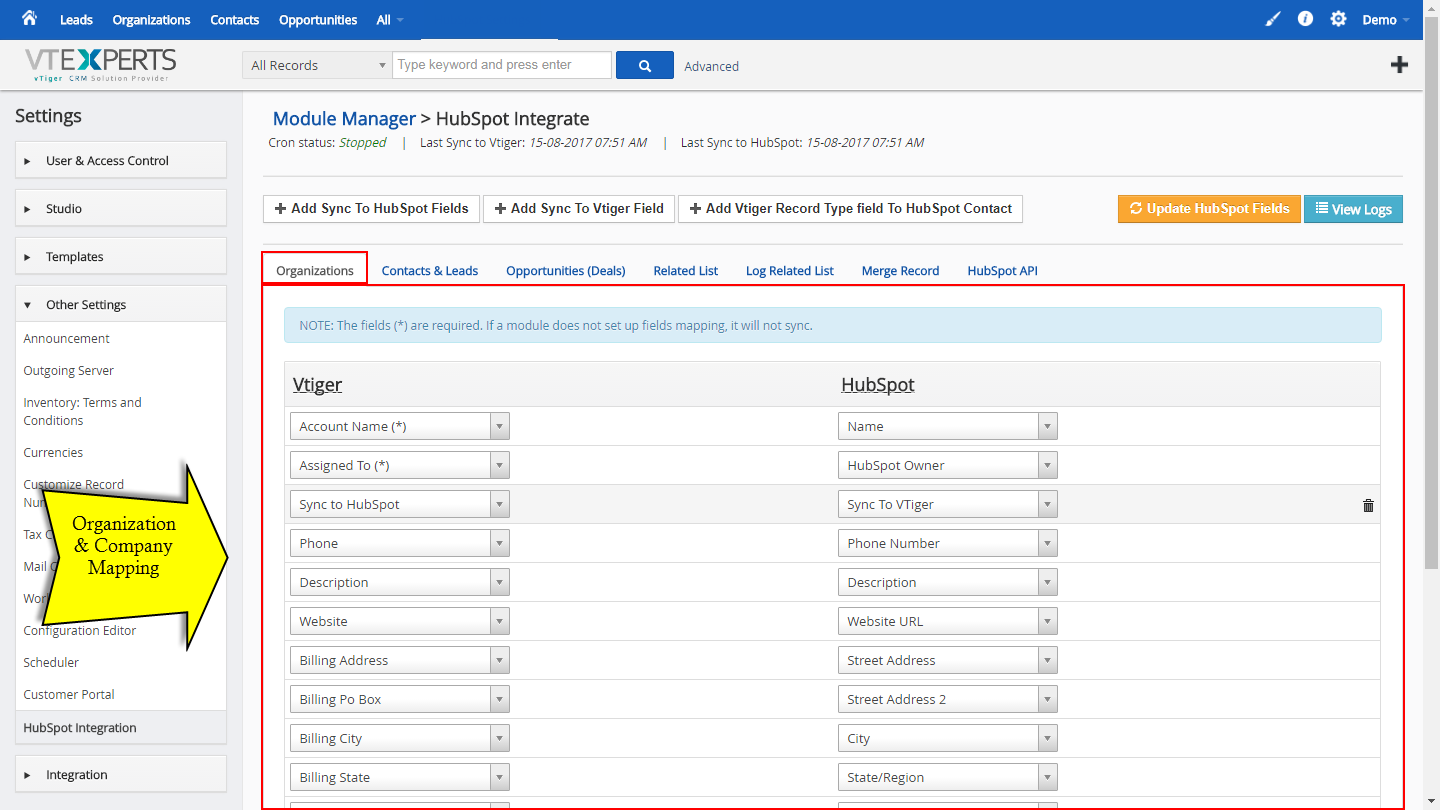
Task: Open the Billing City Vtiger dropdown
Action: pos(400,738)
